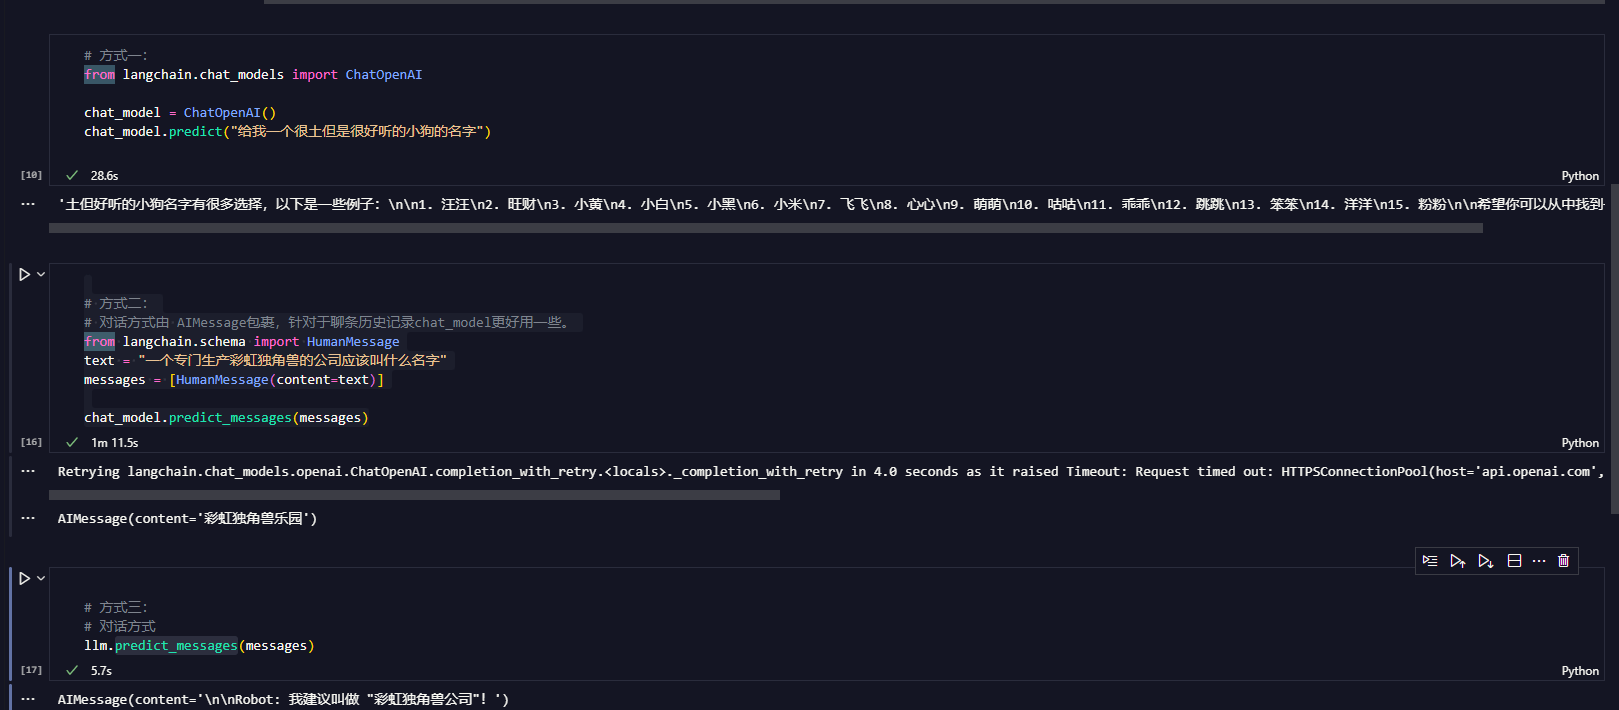Click output text with Robot: 我建议叫做
This screenshot has height=710, width=1619.
click(283, 700)
